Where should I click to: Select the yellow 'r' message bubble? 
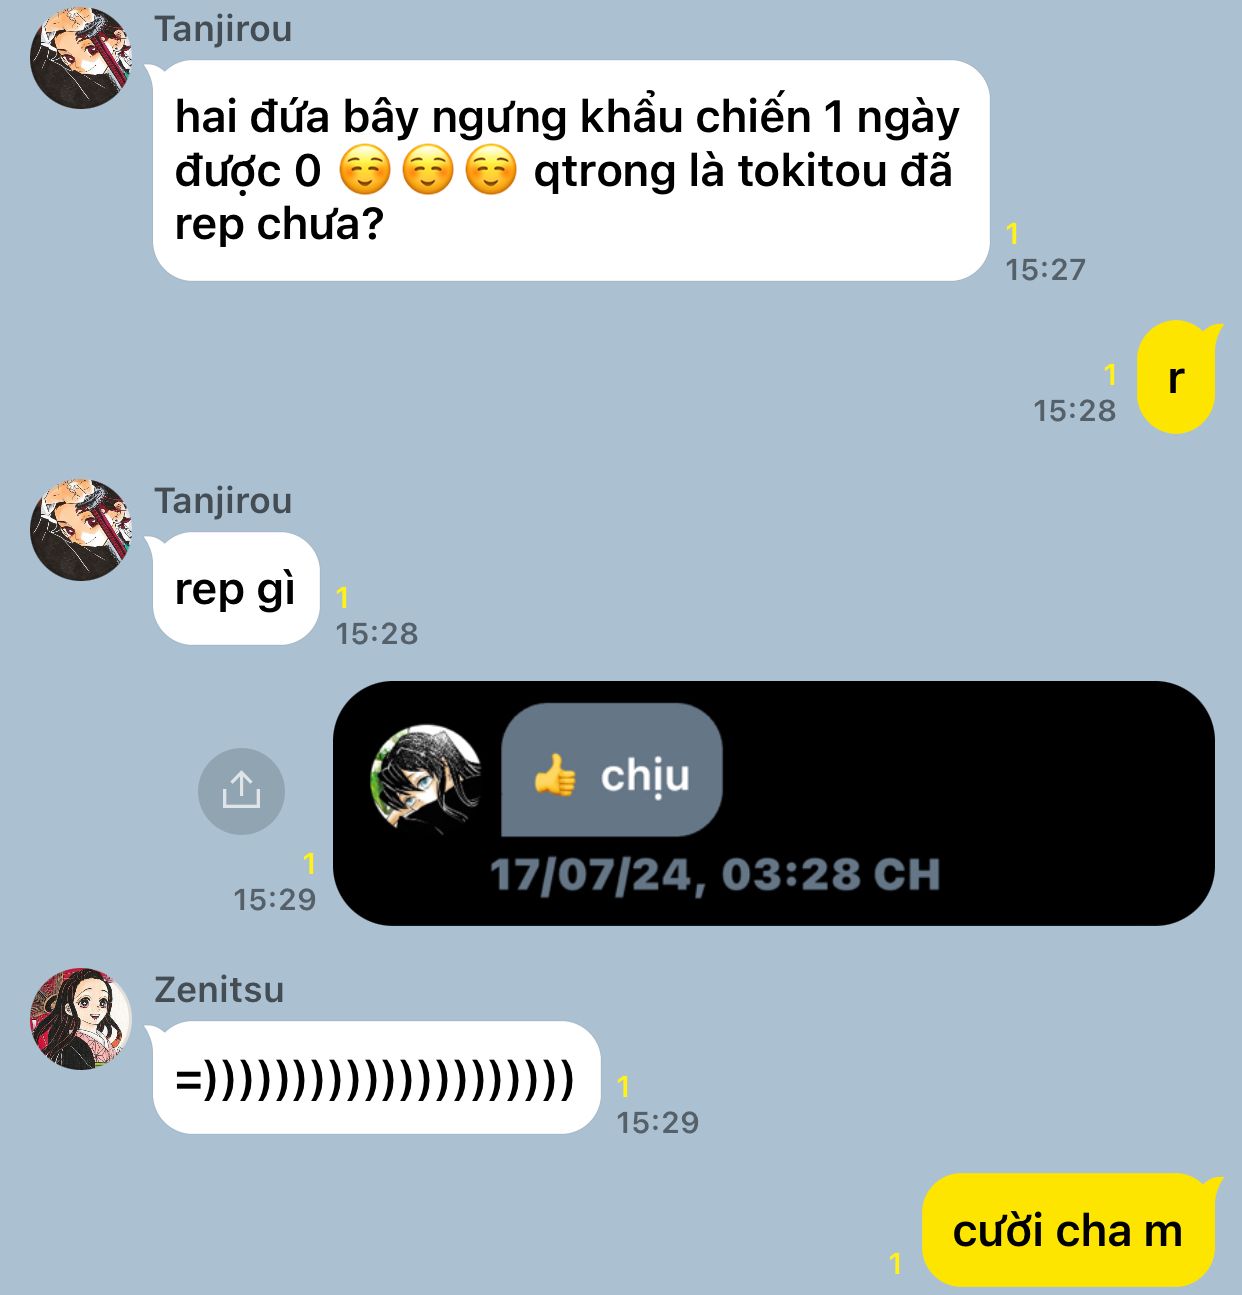[1176, 377]
